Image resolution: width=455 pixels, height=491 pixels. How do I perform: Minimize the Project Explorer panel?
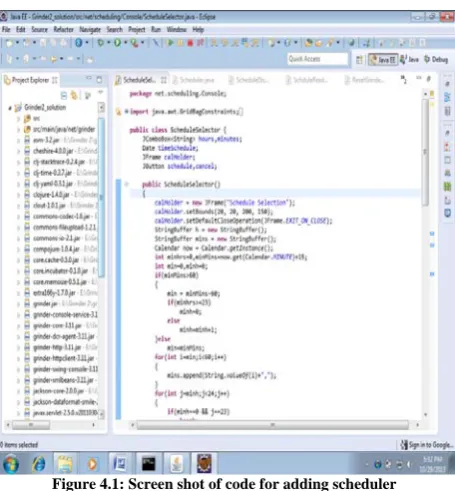tap(89, 78)
